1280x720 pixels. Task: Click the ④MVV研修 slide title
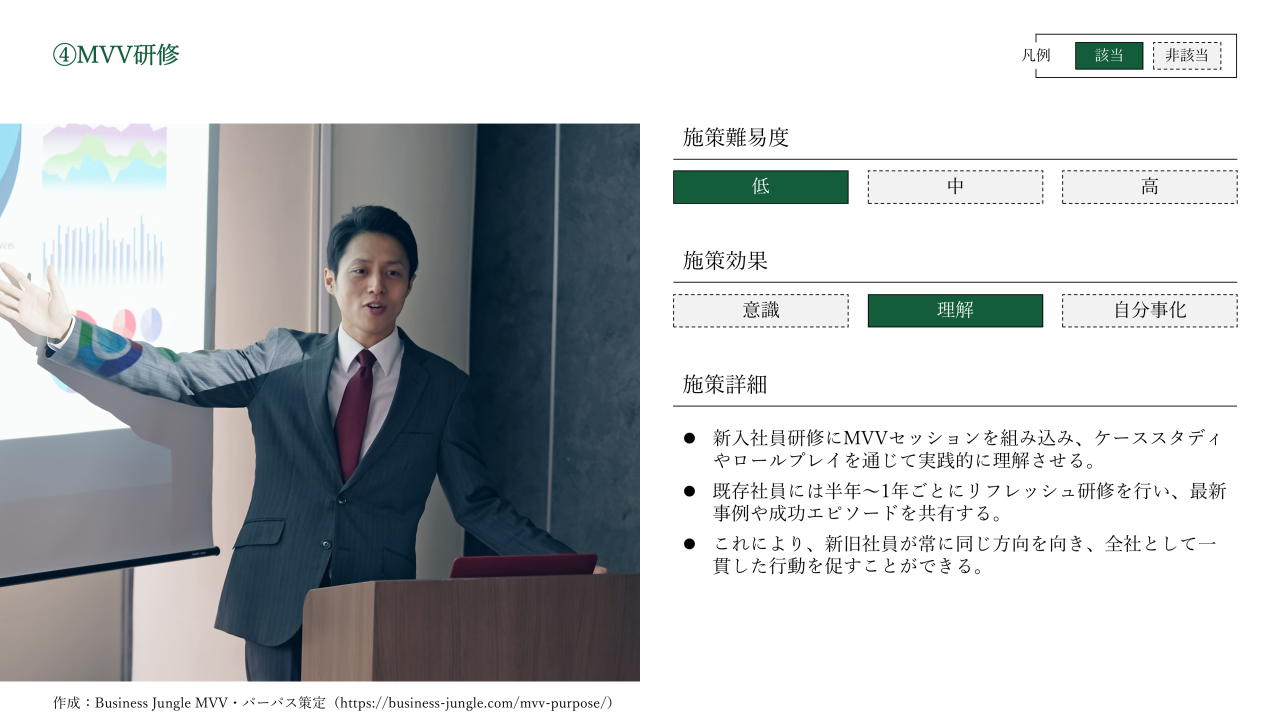[x=116, y=55]
